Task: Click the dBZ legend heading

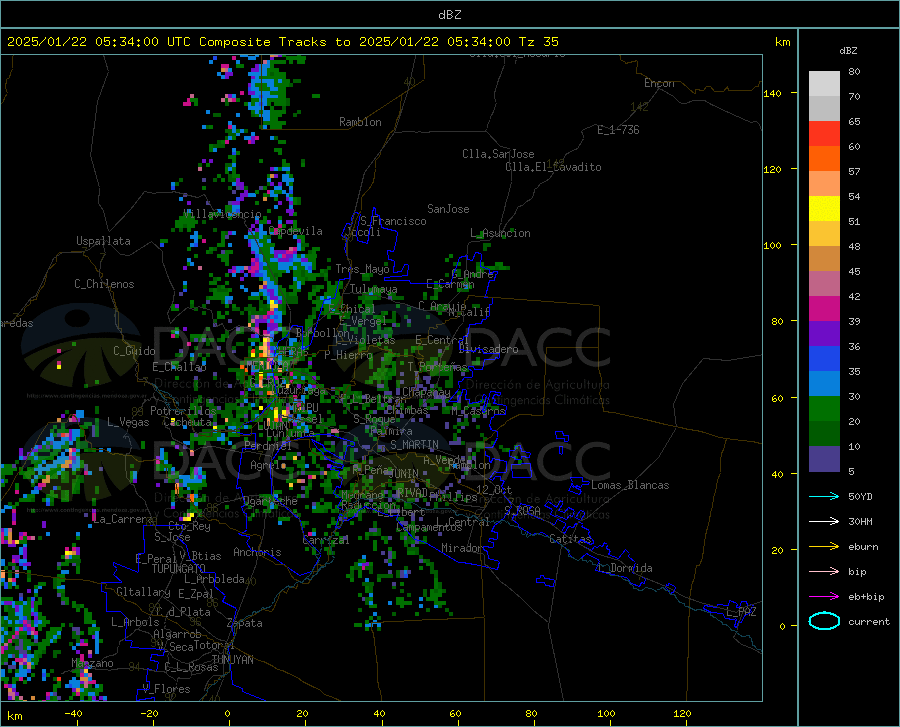Action: (x=848, y=50)
